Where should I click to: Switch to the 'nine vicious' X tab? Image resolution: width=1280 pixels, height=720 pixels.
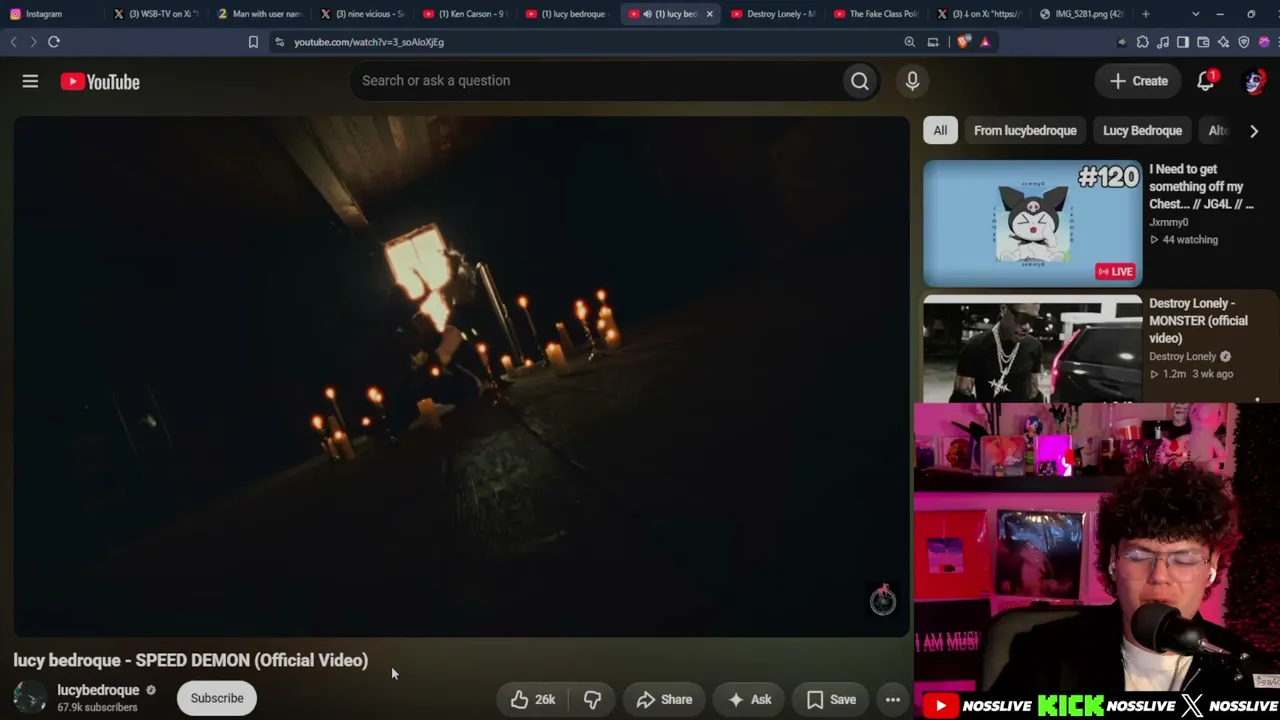[x=363, y=14]
